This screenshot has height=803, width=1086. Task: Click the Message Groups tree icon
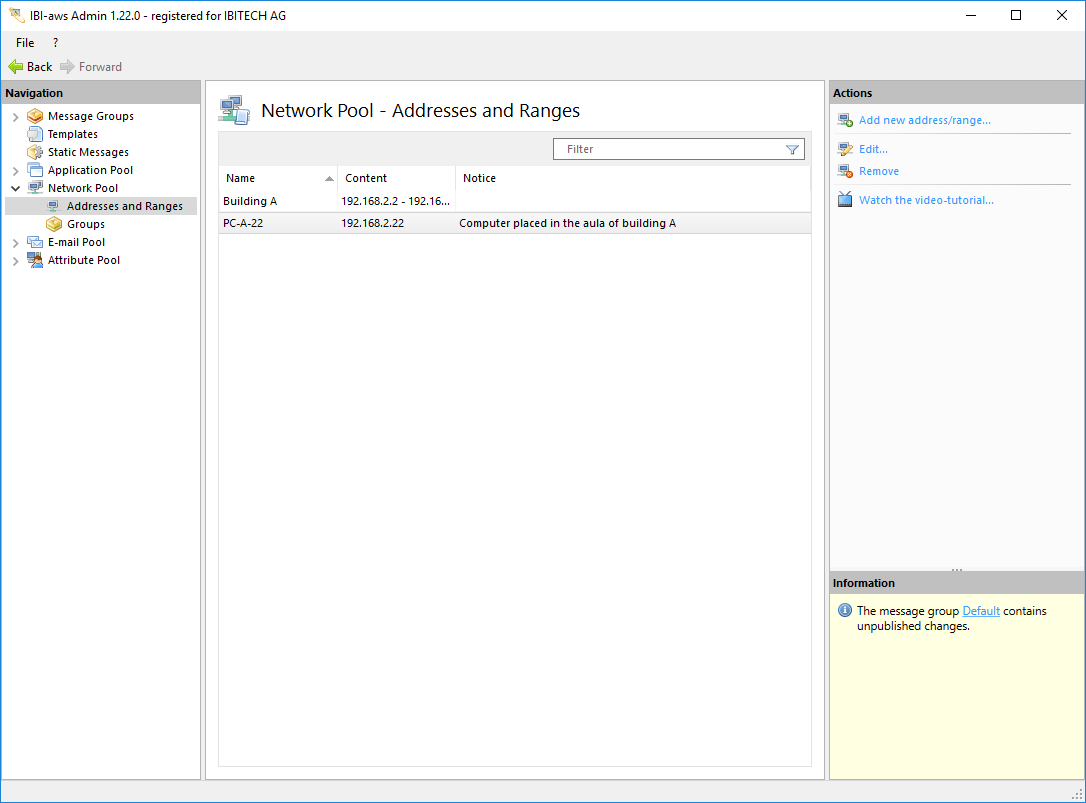point(36,116)
